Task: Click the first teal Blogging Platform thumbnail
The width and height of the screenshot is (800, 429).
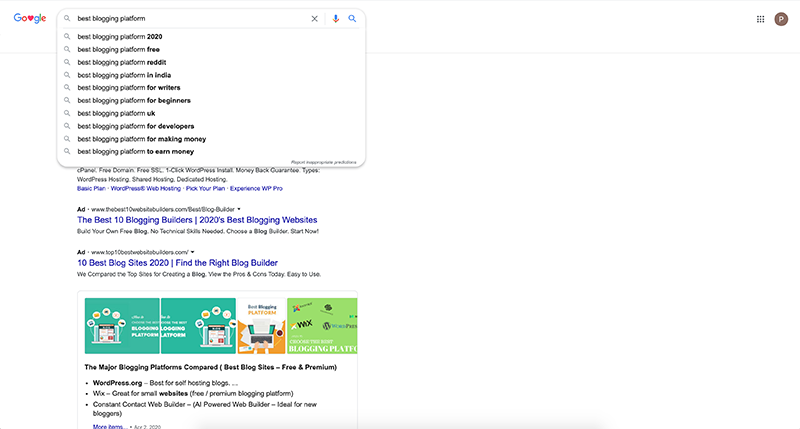Action: (x=122, y=326)
